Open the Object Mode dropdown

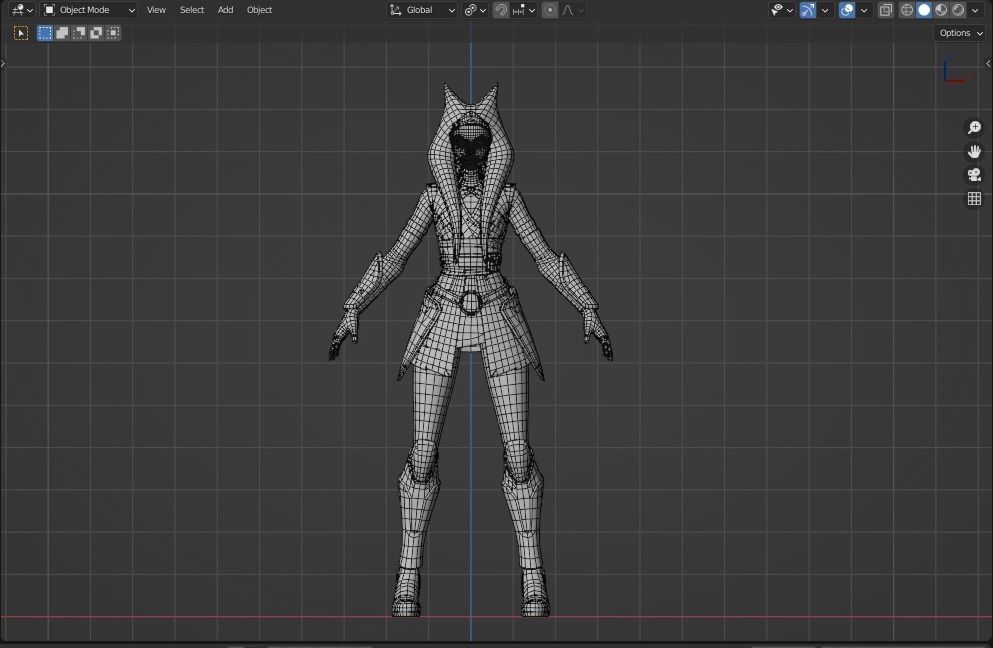click(89, 10)
